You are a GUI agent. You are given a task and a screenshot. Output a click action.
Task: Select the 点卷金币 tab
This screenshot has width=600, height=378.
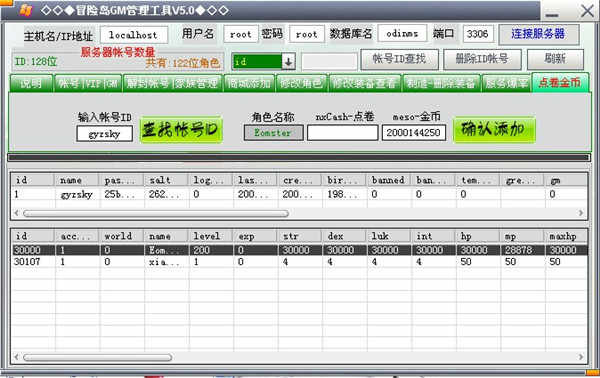[560, 83]
